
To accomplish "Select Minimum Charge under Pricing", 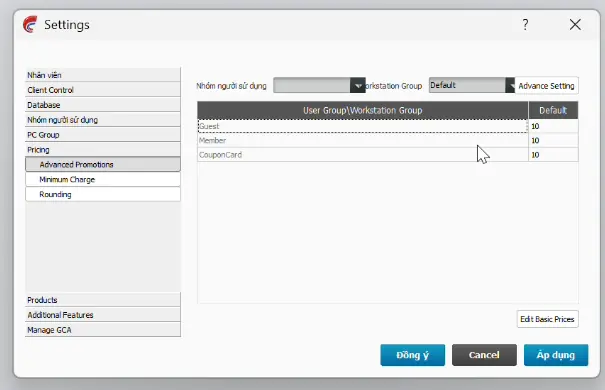I will pos(103,179).
